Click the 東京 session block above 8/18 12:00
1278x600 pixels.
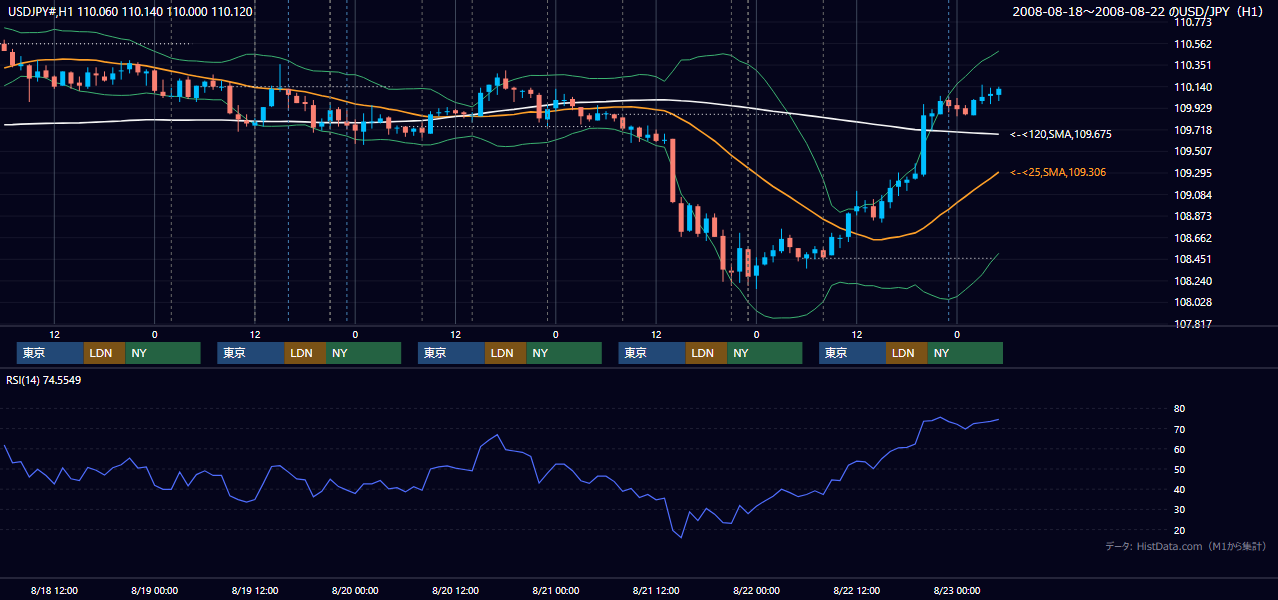pyautogui.click(x=50, y=353)
